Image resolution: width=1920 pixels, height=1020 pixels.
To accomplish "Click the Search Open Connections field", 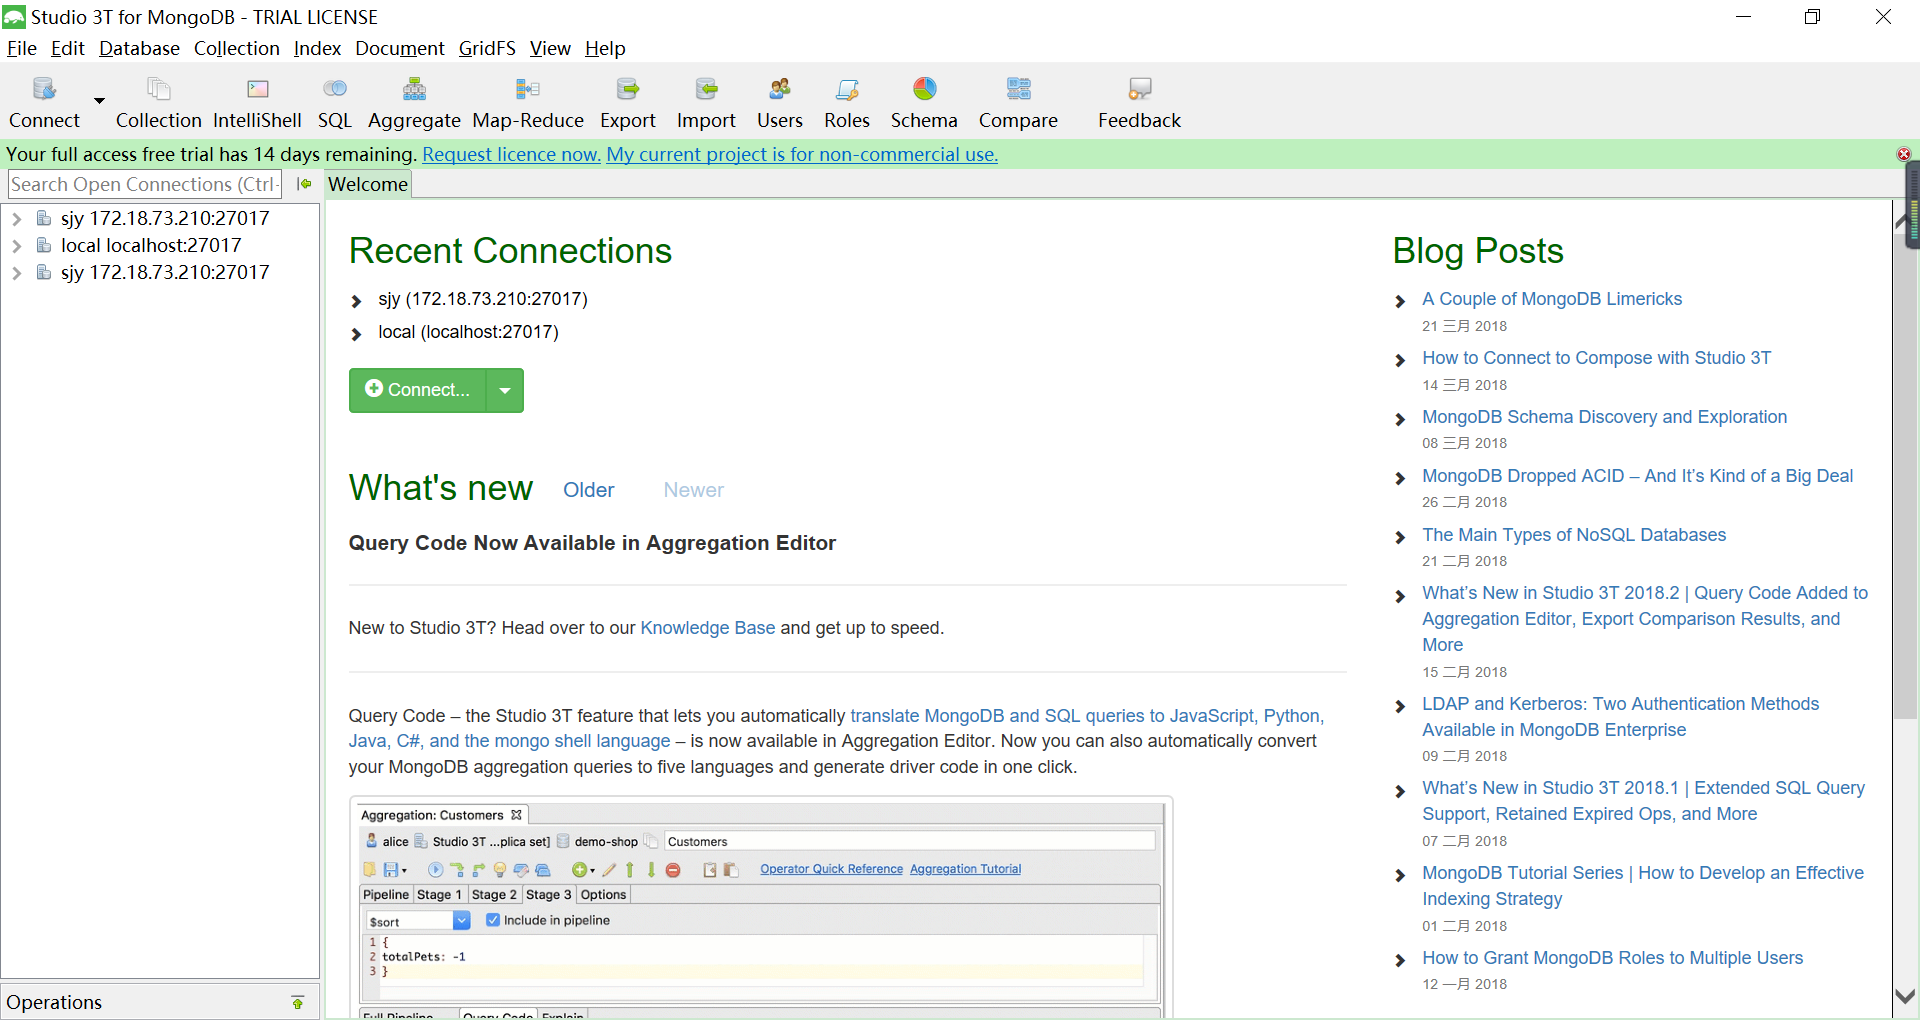I will (145, 184).
